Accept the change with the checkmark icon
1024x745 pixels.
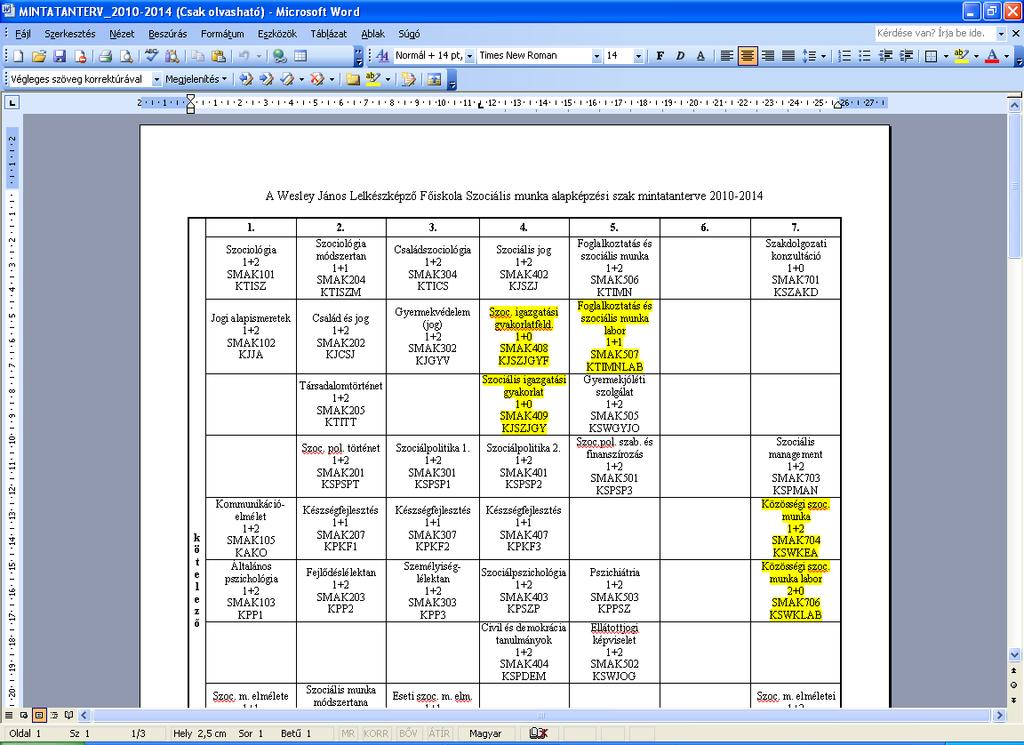[287, 80]
